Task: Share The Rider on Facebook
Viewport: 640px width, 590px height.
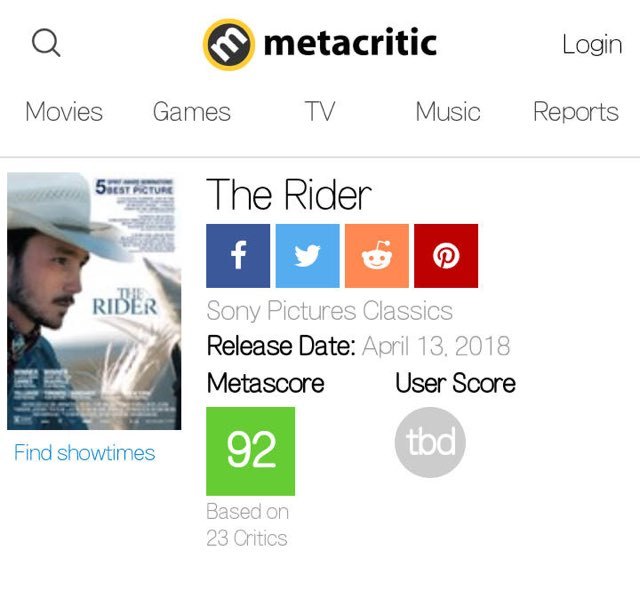Action: [238, 256]
